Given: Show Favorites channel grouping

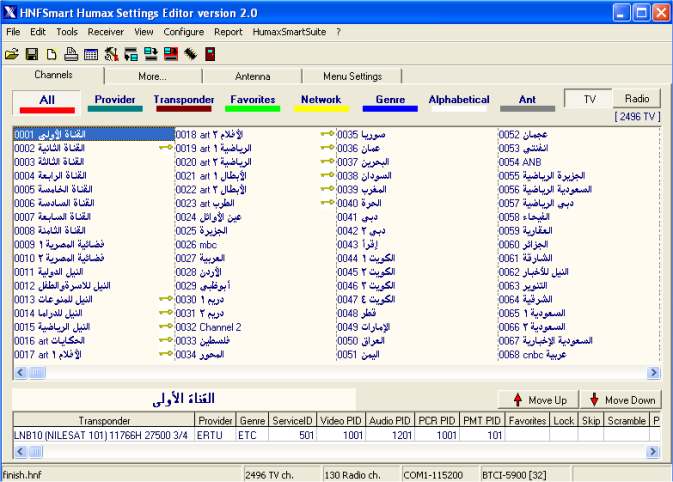Looking at the screenshot, I should (252, 103).
